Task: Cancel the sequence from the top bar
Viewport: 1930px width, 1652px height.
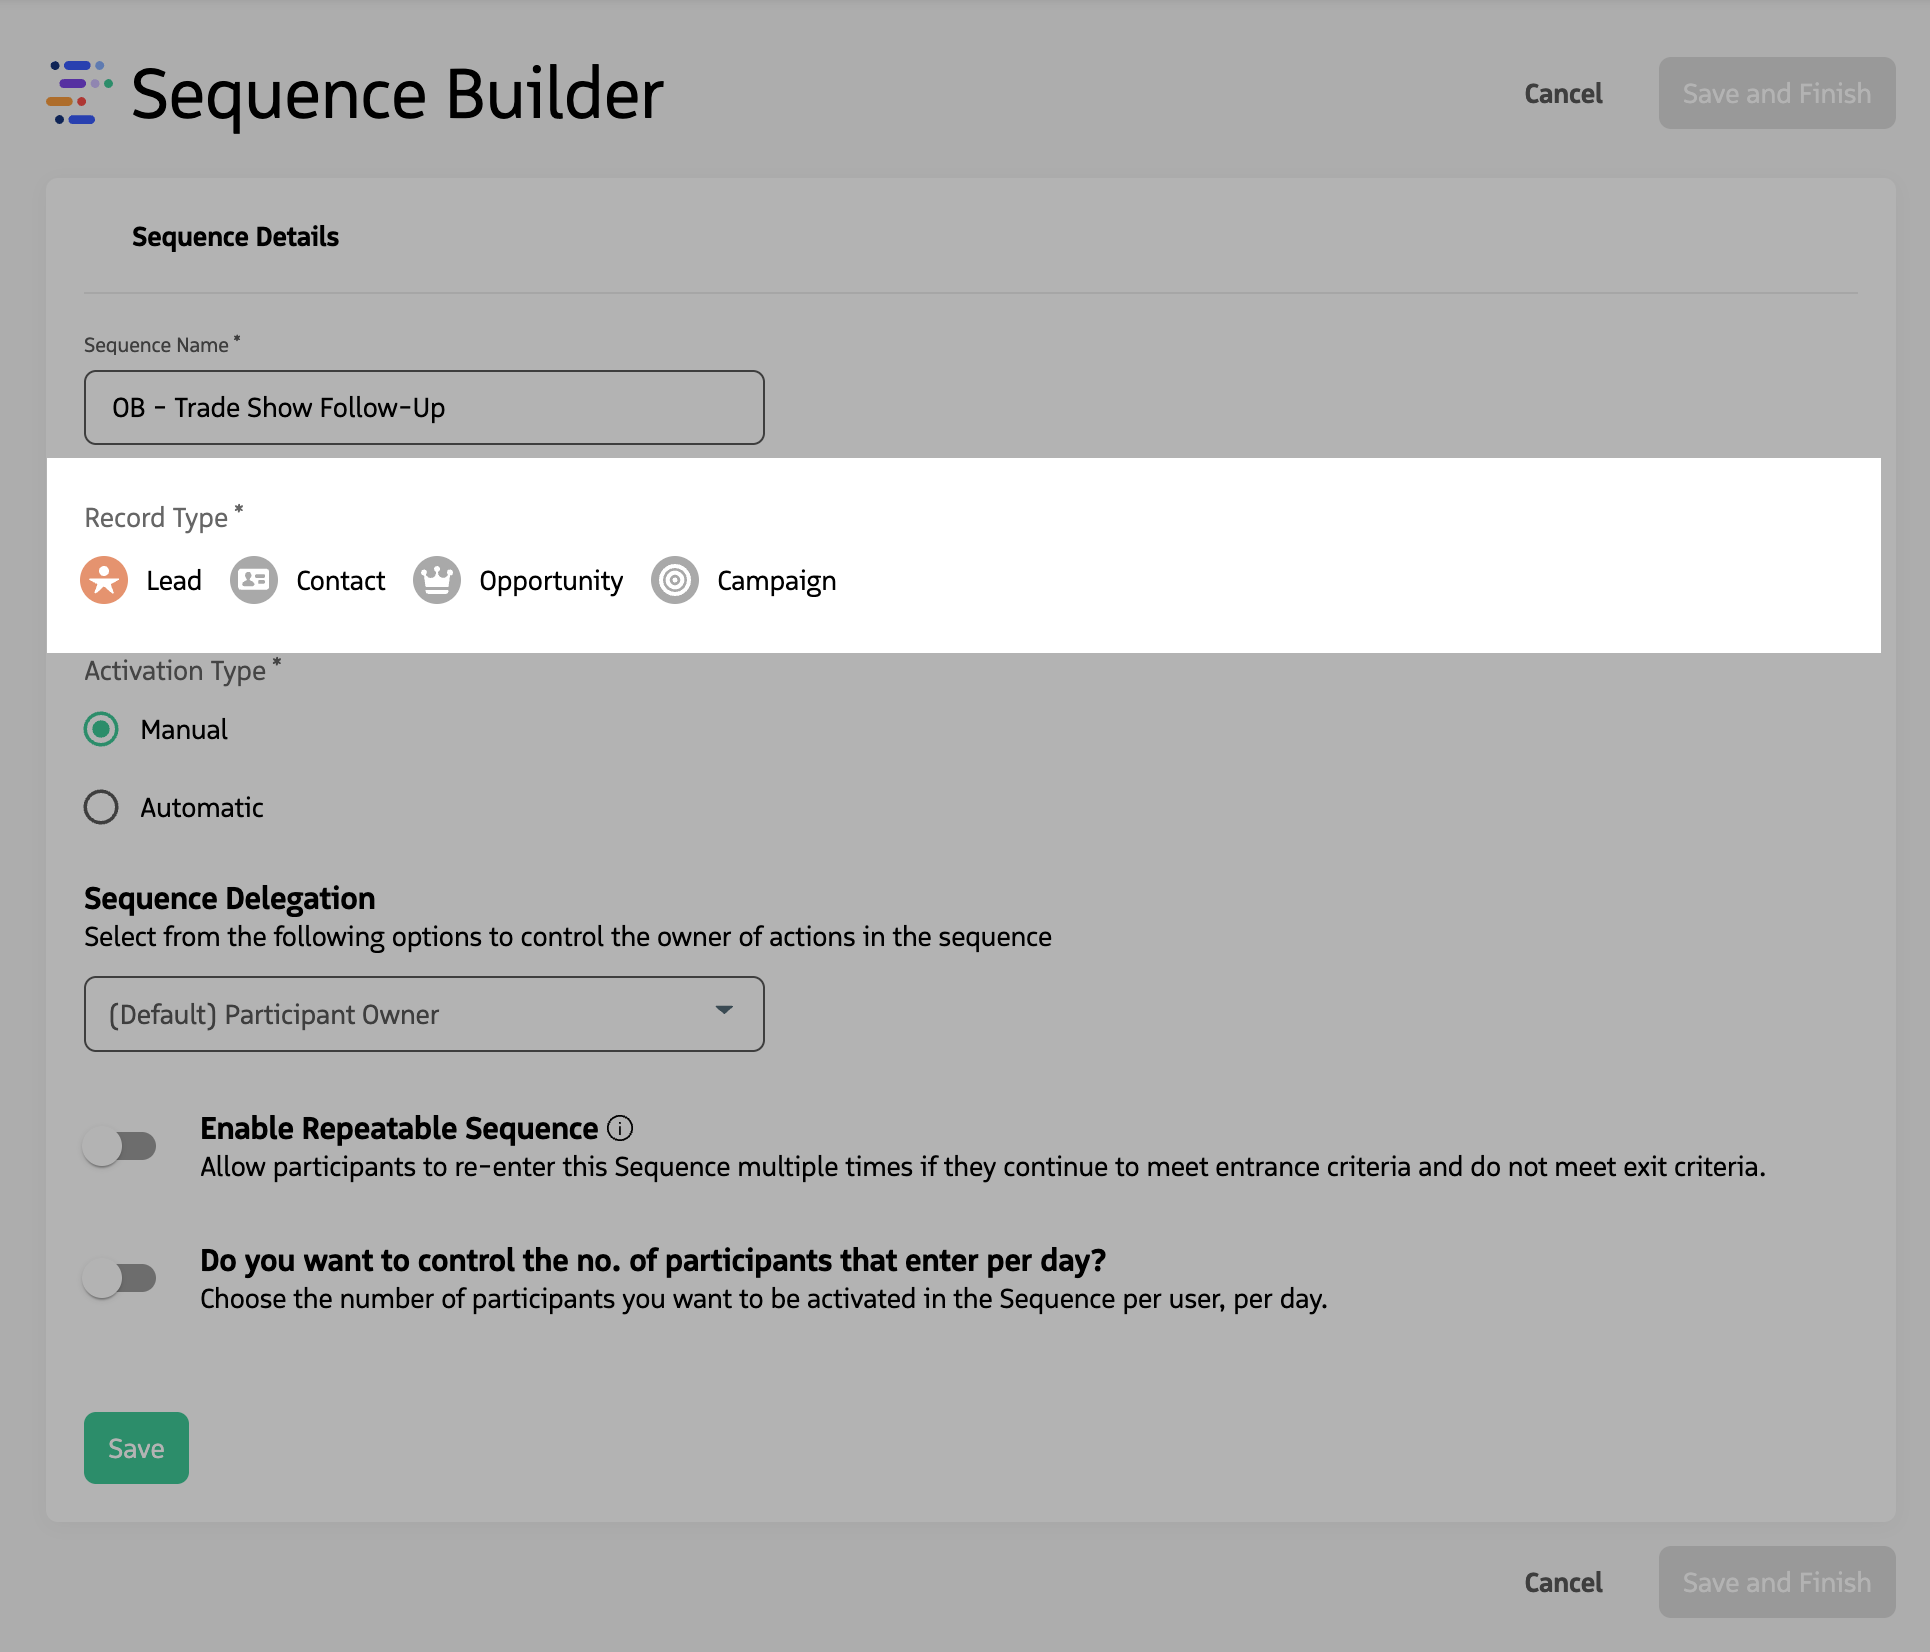Action: click(x=1562, y=93)
